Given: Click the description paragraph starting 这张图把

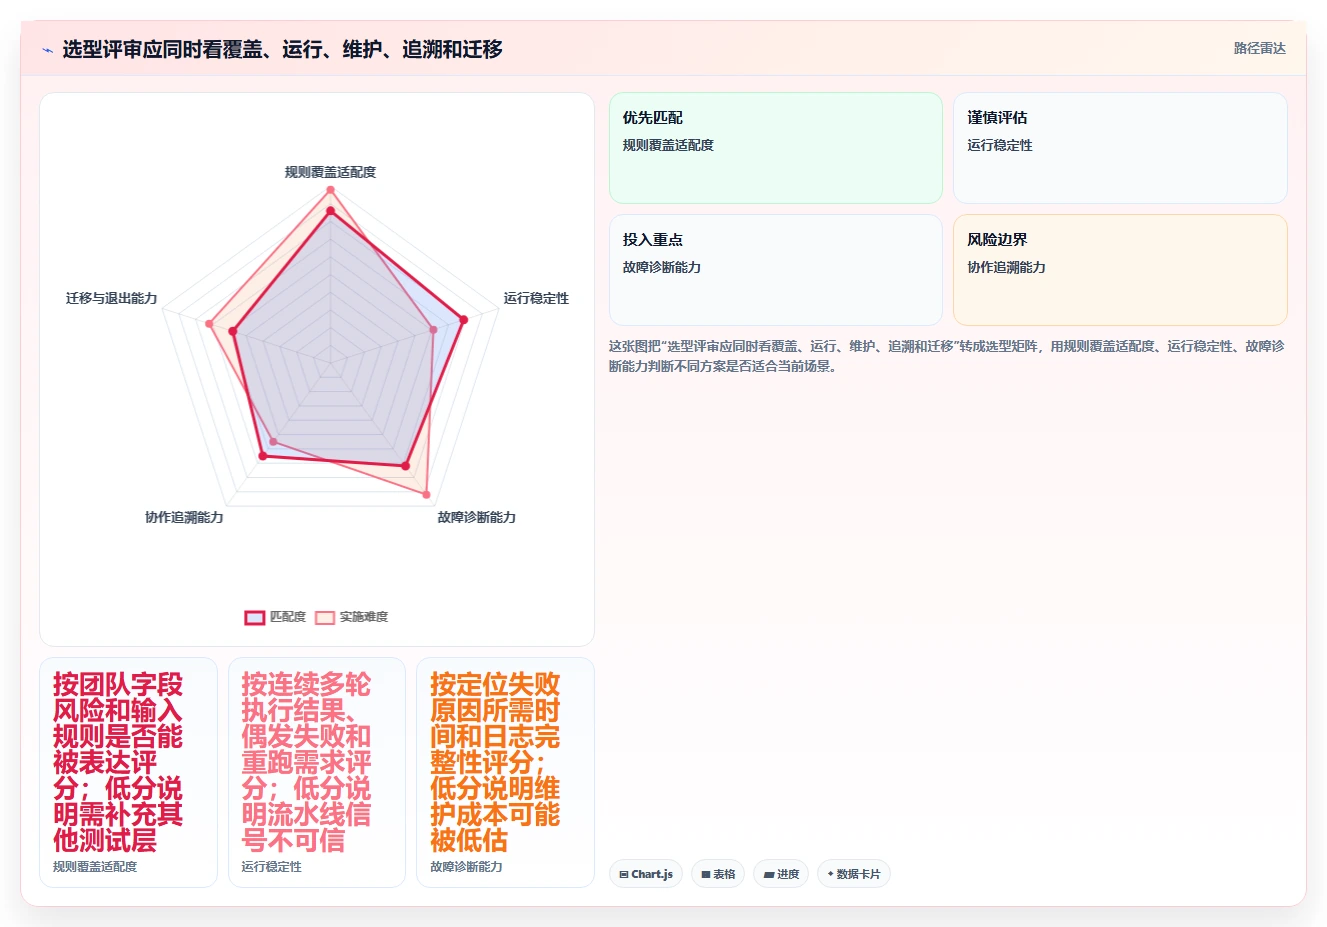Looking at the screenshot, I should [x=947, y=356].
